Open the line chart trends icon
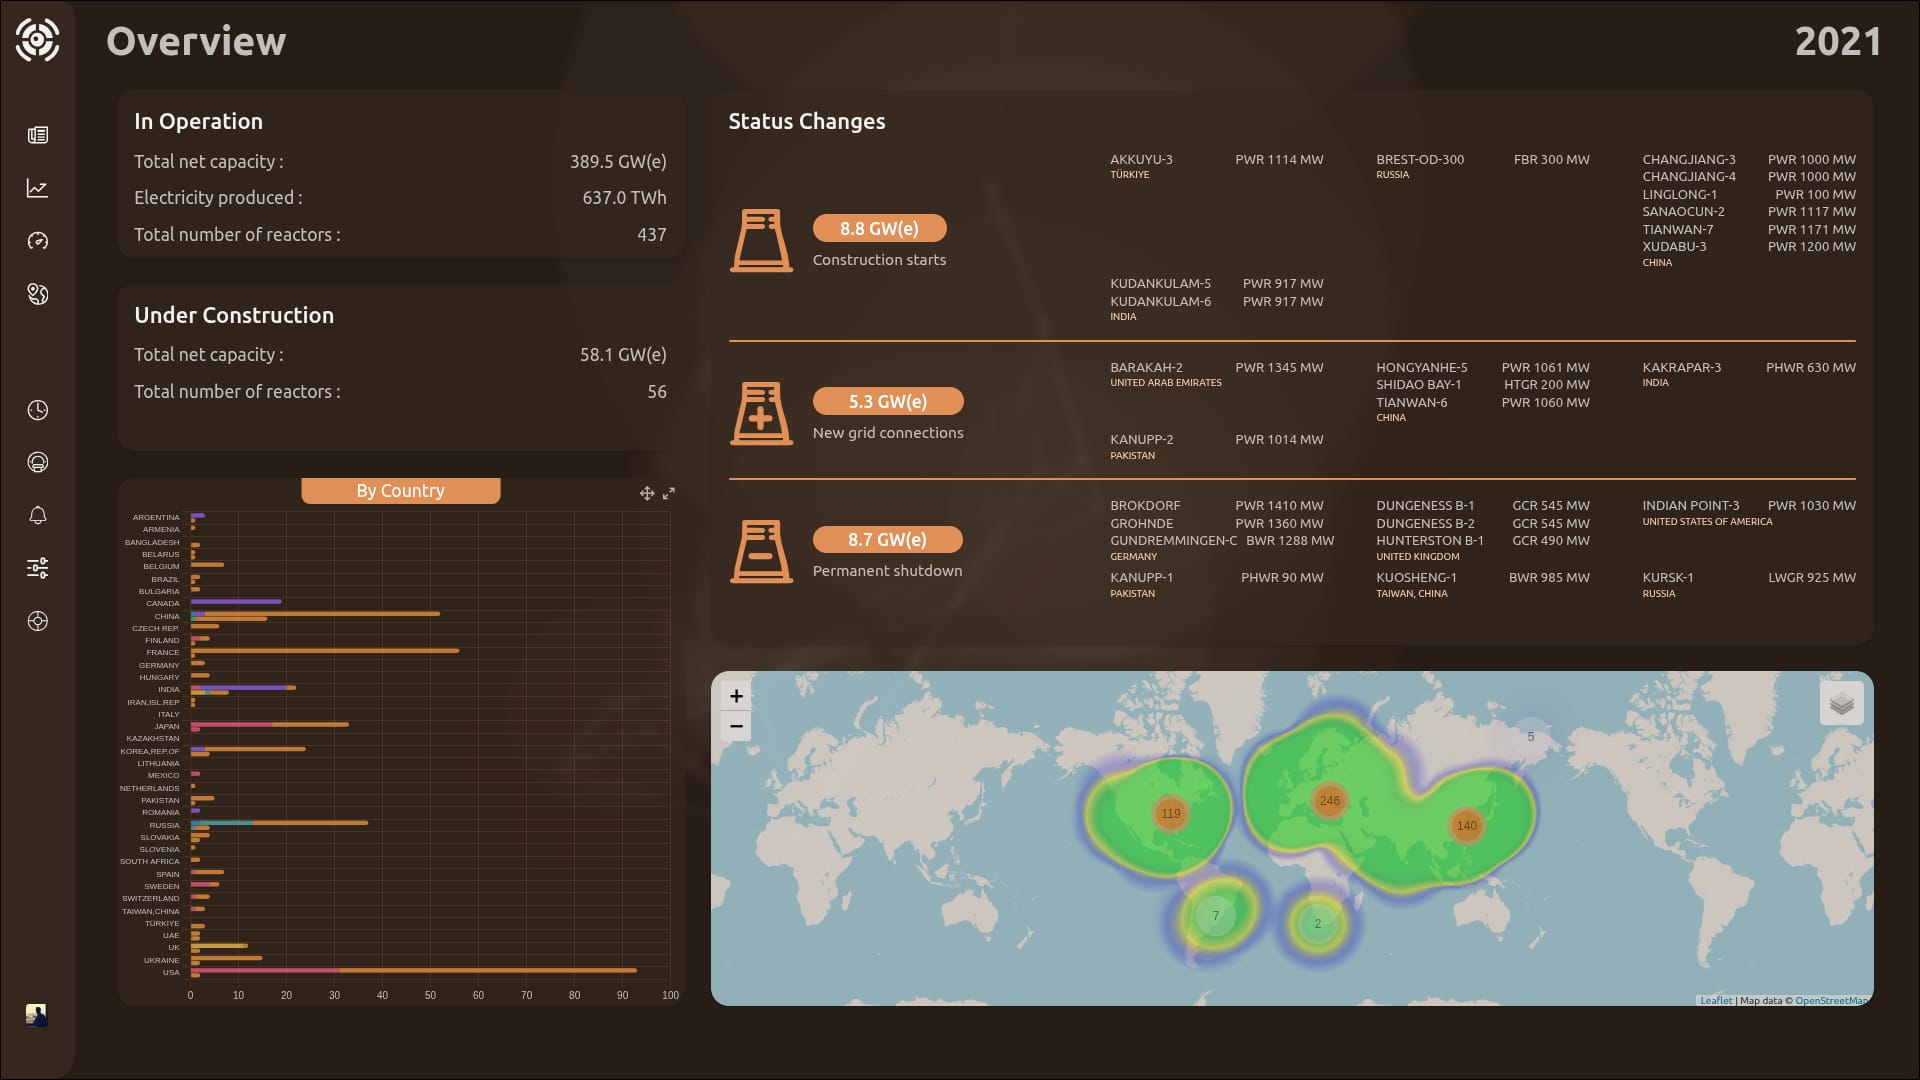 click(38, 188)
